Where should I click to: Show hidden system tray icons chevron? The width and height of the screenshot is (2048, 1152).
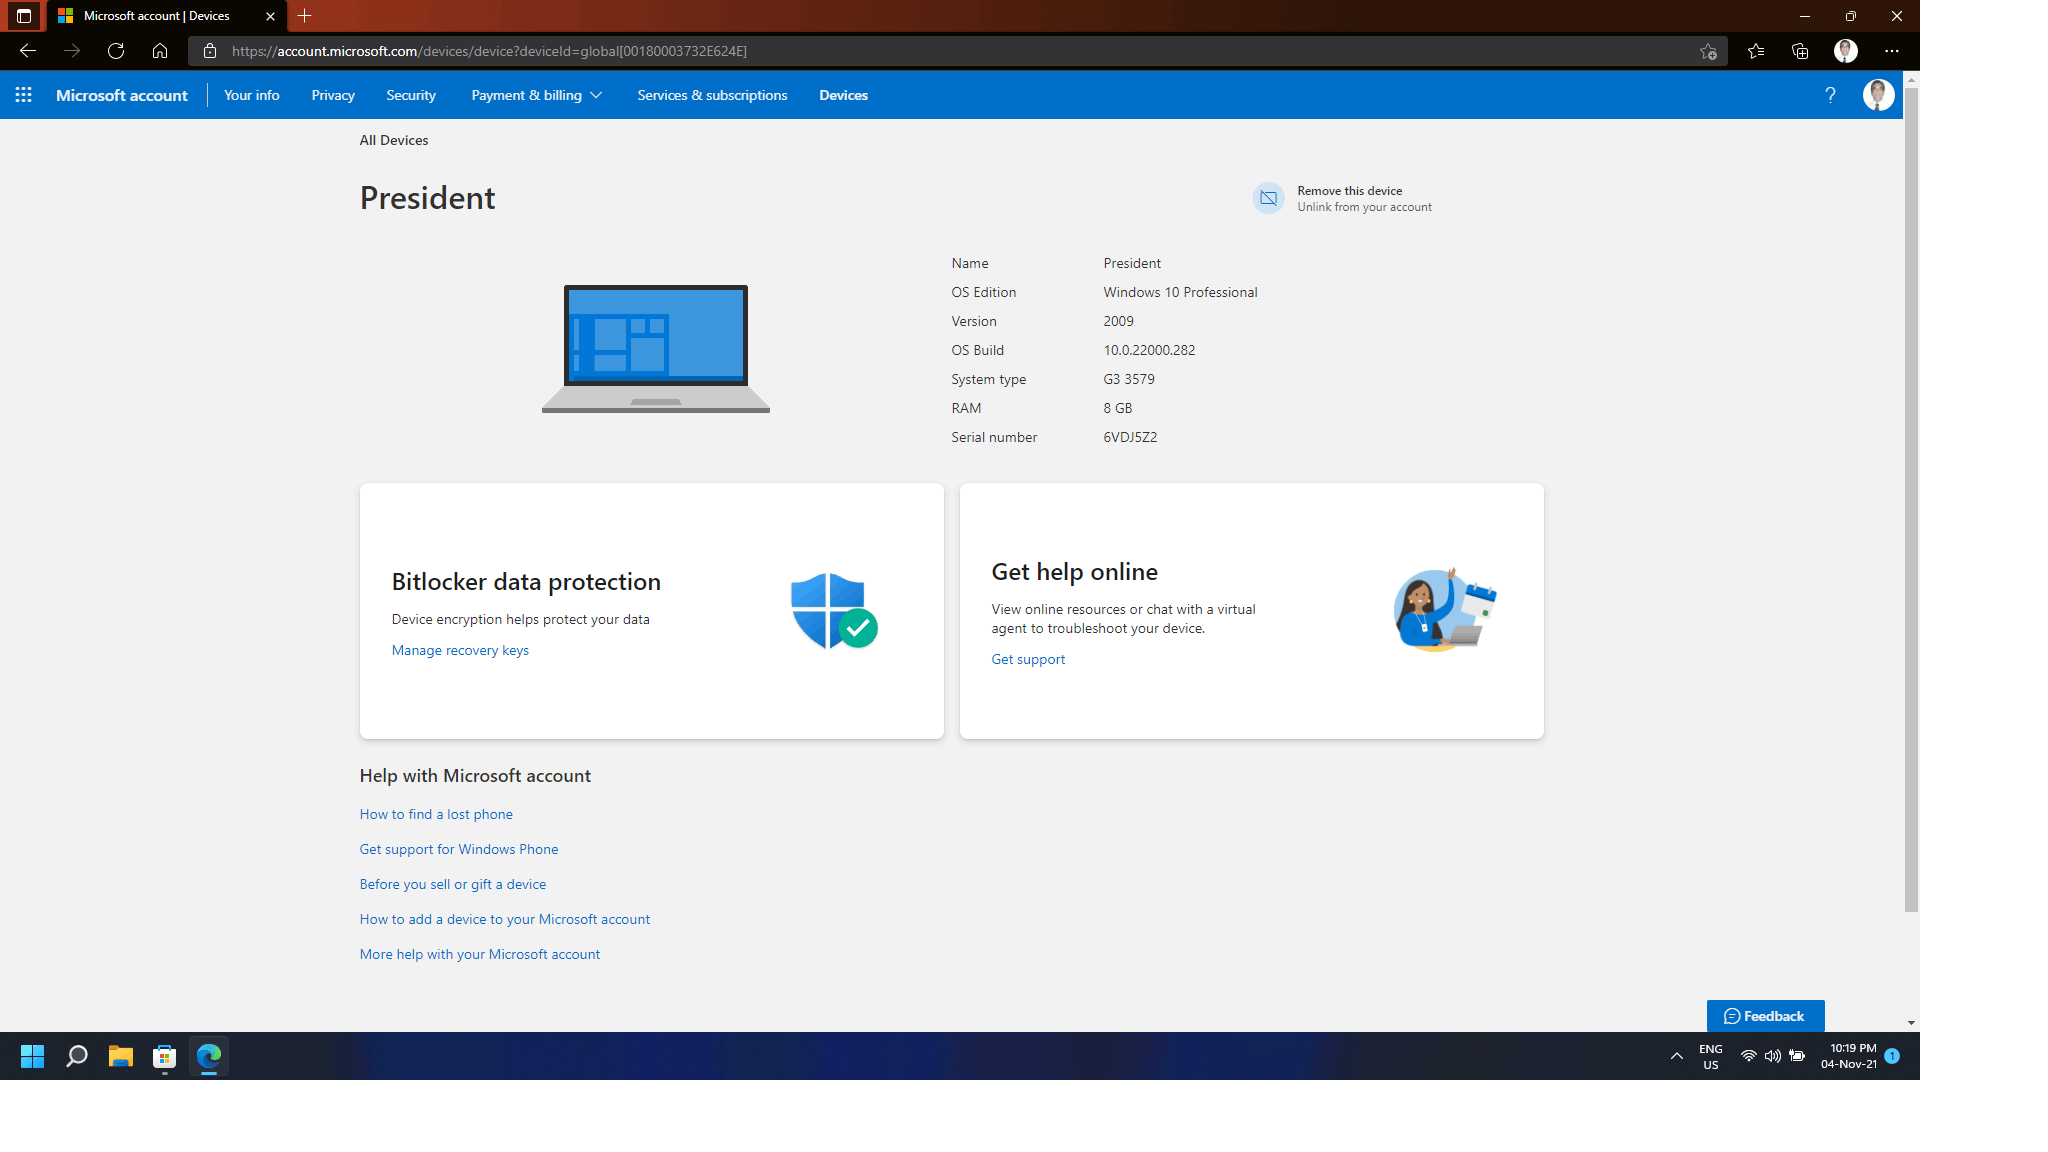click(x=1677, y=1057)
